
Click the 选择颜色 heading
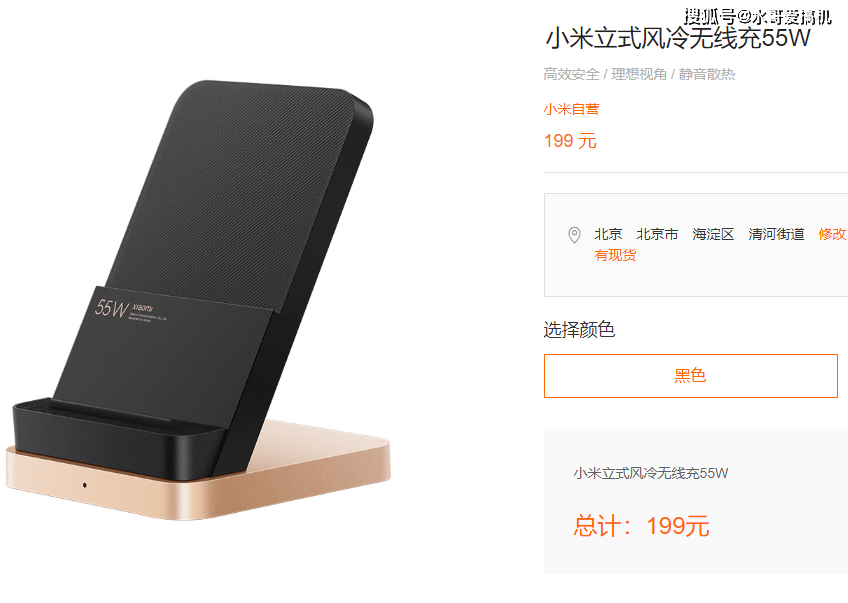click(x=579, y=329)
